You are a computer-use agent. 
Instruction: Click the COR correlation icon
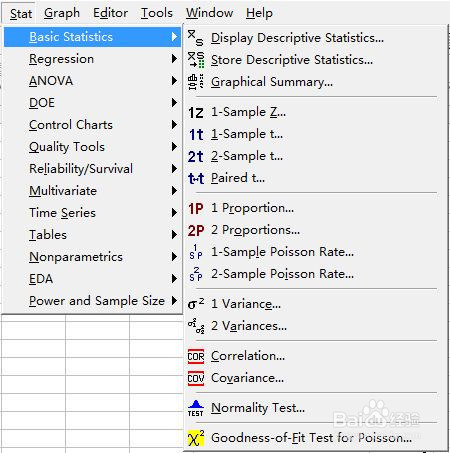click(x=196, y=356)
